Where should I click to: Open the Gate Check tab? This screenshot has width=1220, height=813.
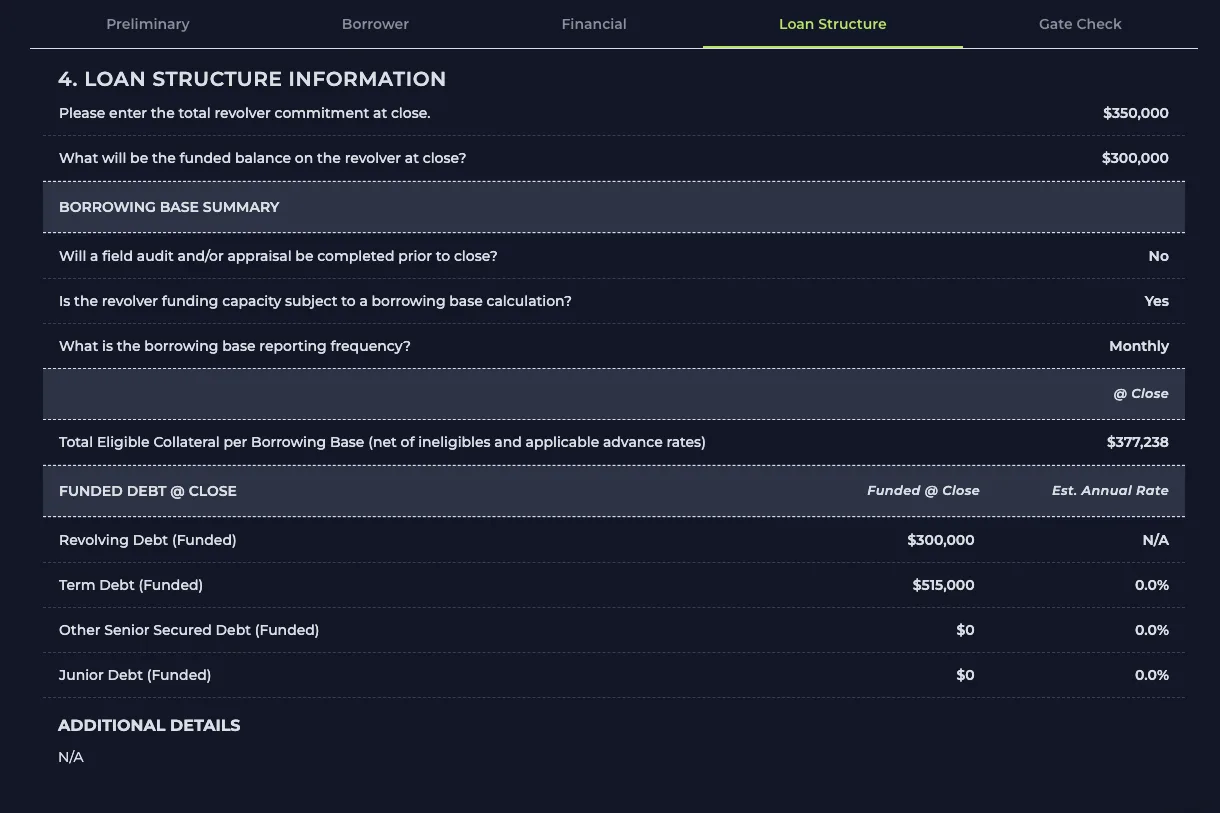click(x=1080, y=24)
